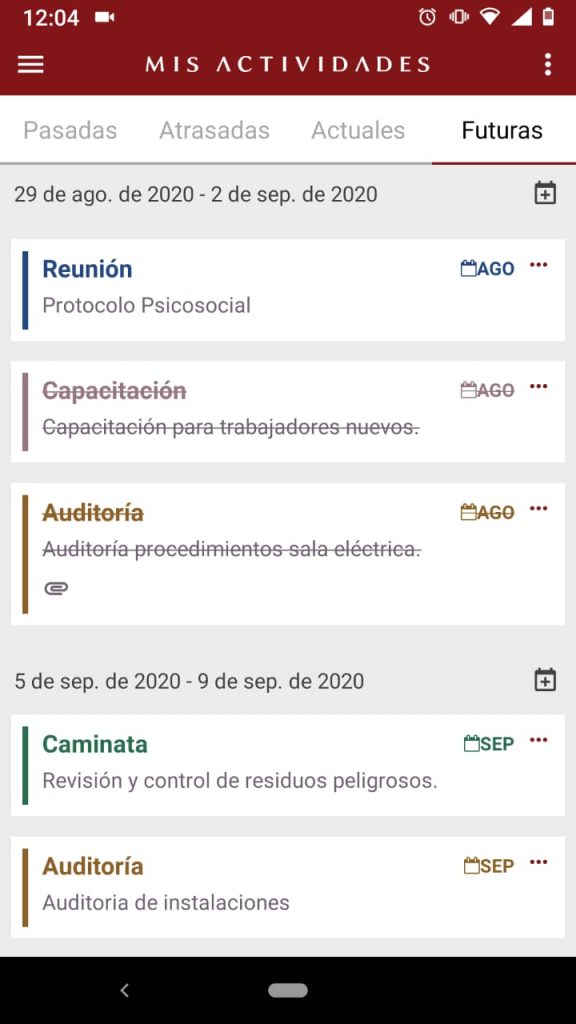Viewport: 576px width, 1024px height.
Task: Open Caminata residuos peligrosos activity
Action: pyautogui.click(x=288, y=765)
